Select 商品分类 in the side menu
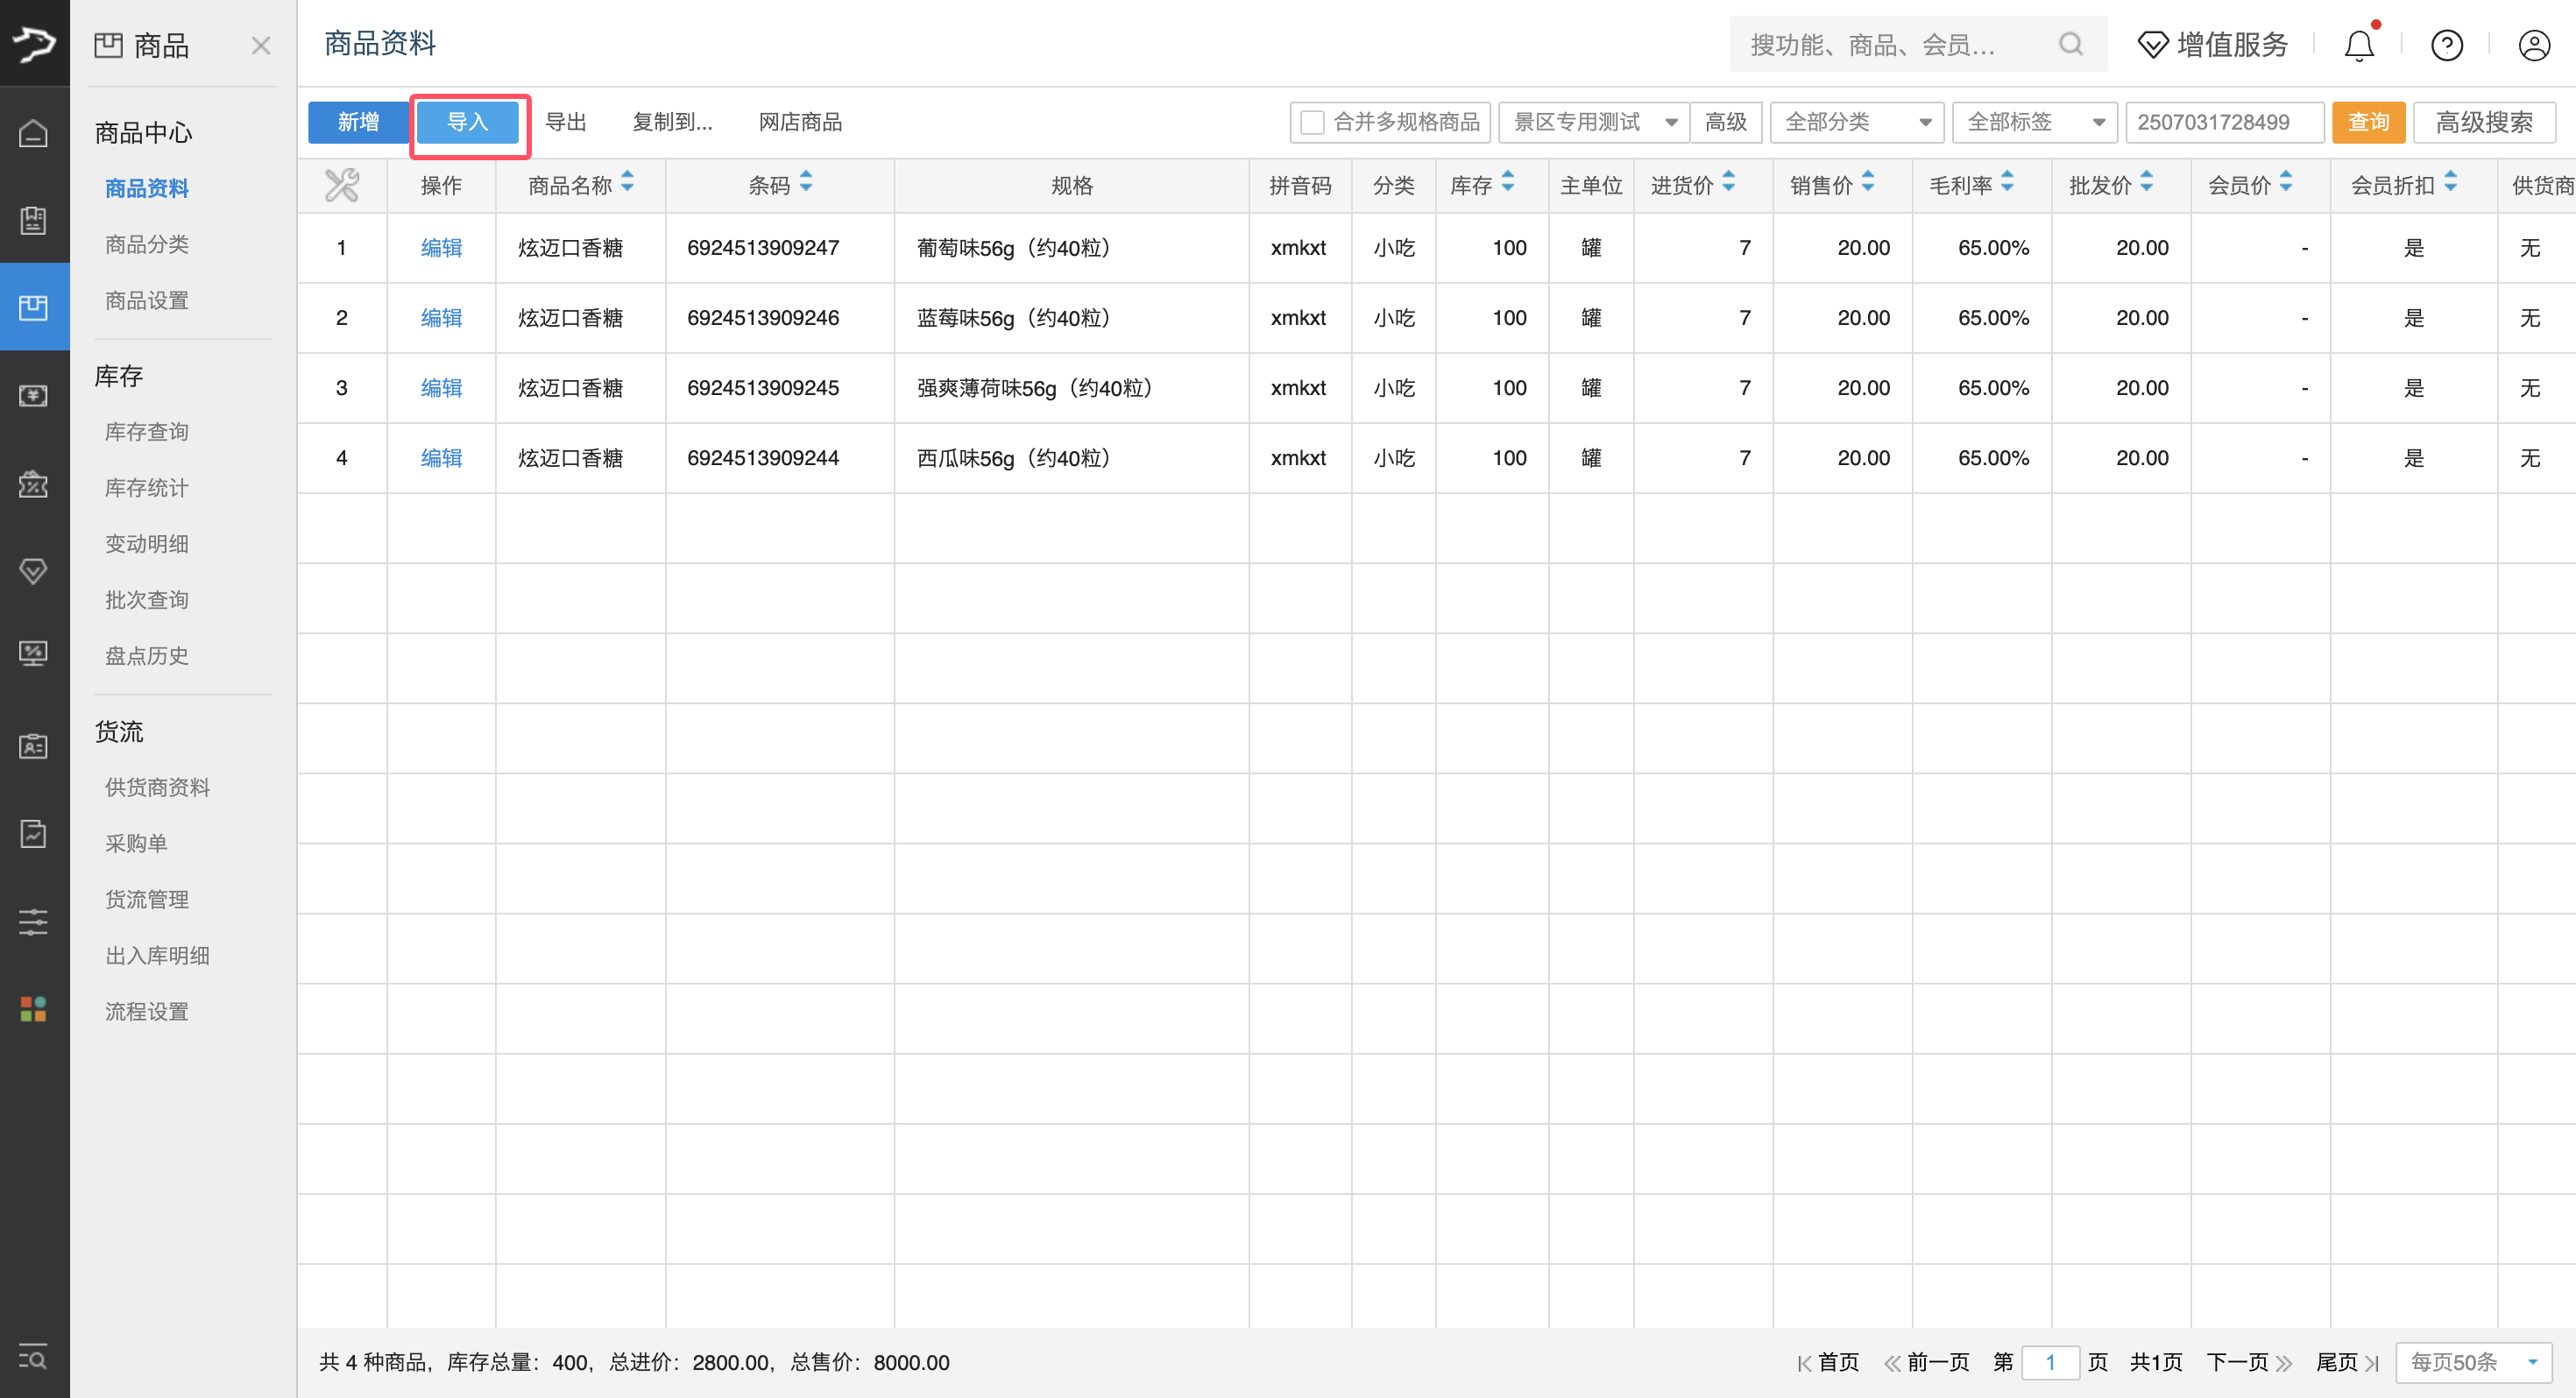Viewport: 2576px width, 1398px height. tap(147, 244)
